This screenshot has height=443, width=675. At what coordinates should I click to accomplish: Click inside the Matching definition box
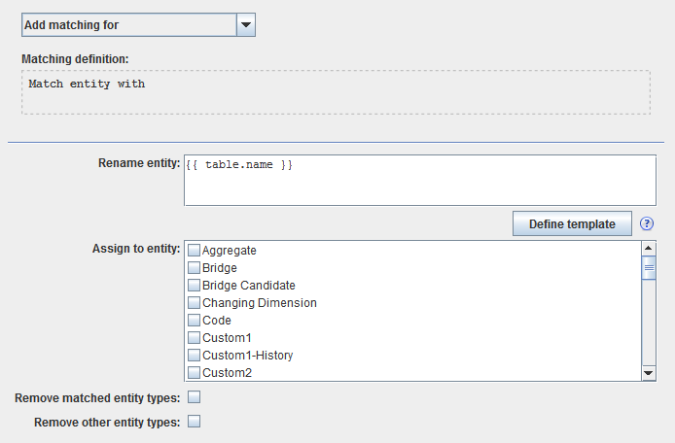tap(335, 92)
